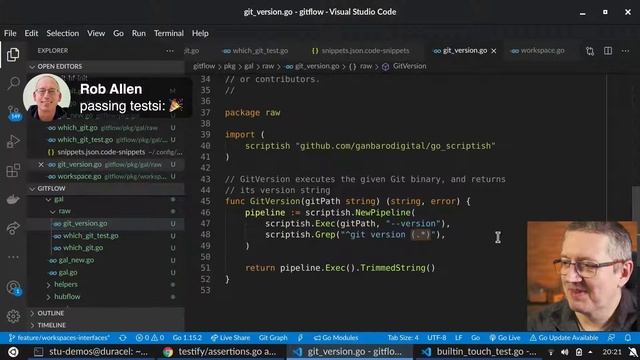Screen dimensions: 640x360
Task: Change Tab Size: 4 setting
Action: coord(403,338)
